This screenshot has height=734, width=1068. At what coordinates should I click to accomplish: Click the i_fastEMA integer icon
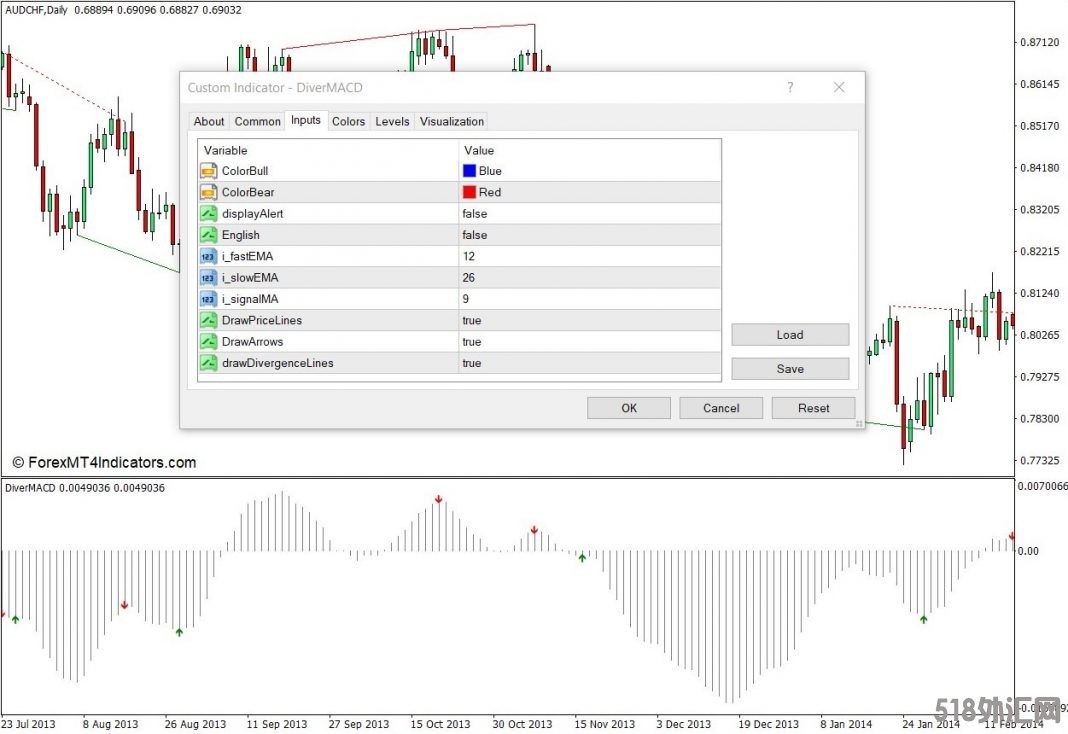pyautogui.click(x=208, y=256)
